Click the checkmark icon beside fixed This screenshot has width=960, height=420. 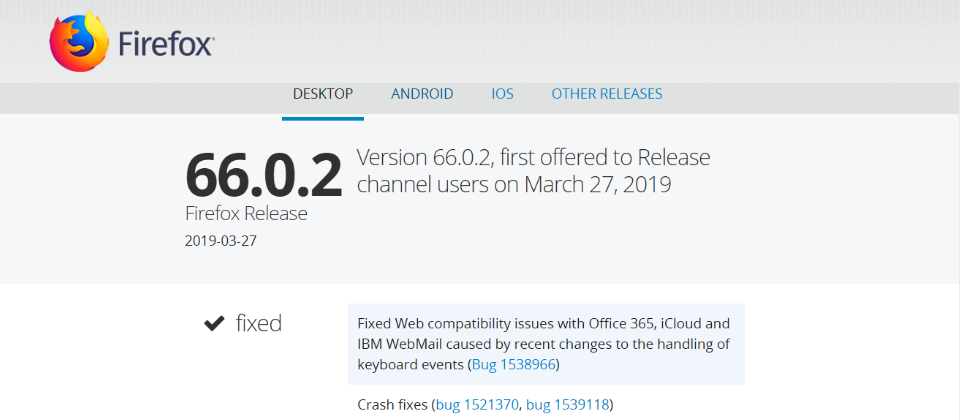[213, 323]
